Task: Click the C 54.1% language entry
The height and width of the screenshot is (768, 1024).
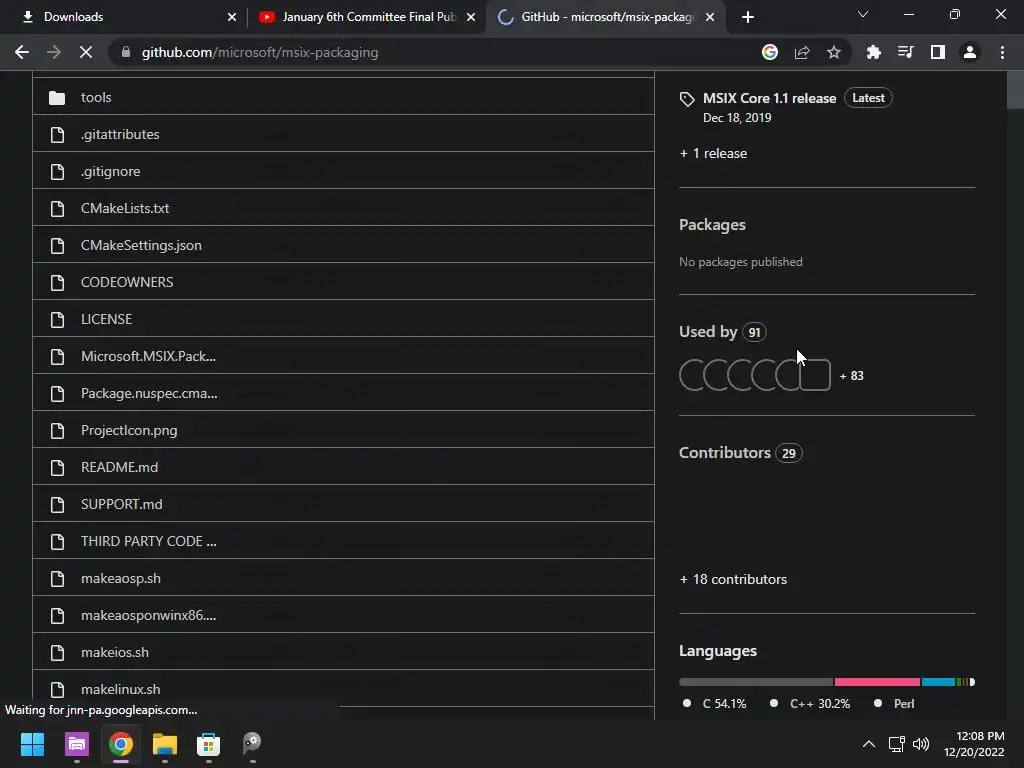Action: pyautogui.click(x=714, y=703)
